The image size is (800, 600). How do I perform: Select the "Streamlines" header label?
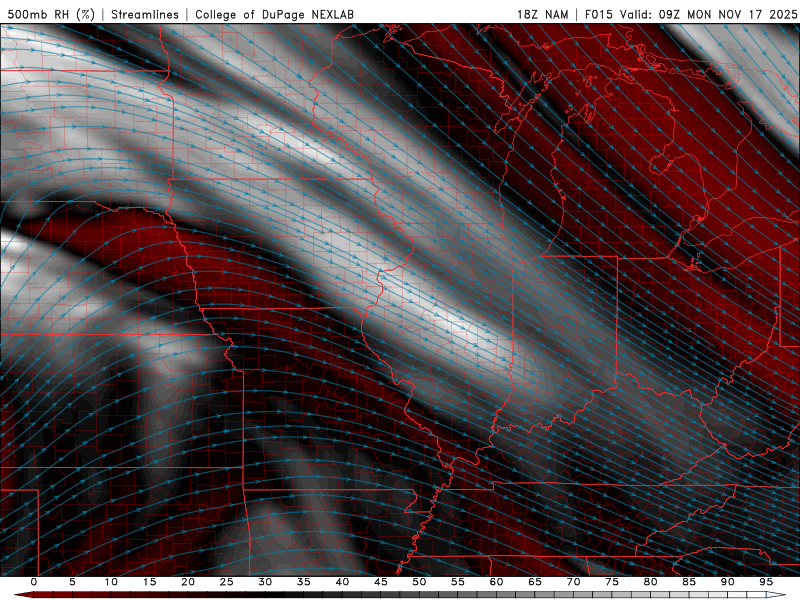pyautogui.click(x=145, y=14)
